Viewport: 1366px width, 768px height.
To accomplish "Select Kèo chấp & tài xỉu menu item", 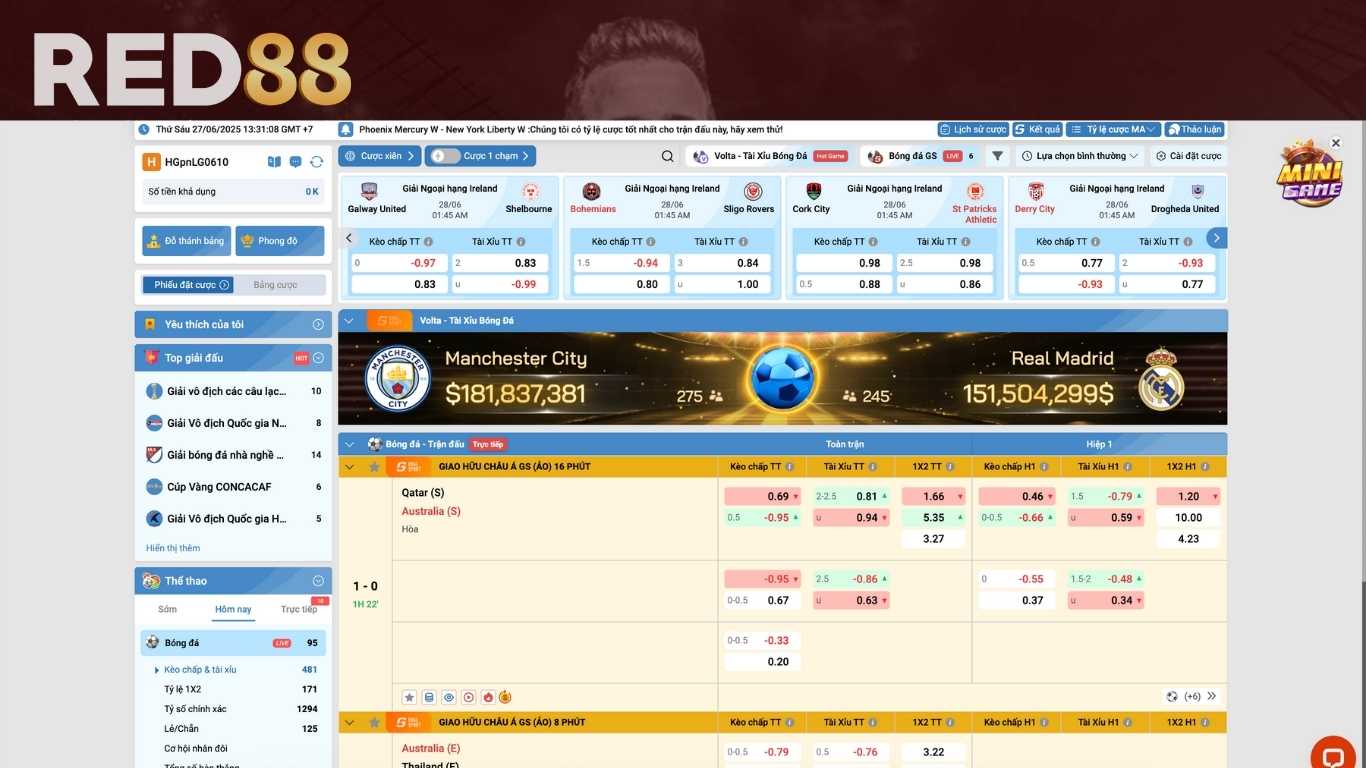I will pyautogui.click(x=200, y=670).
